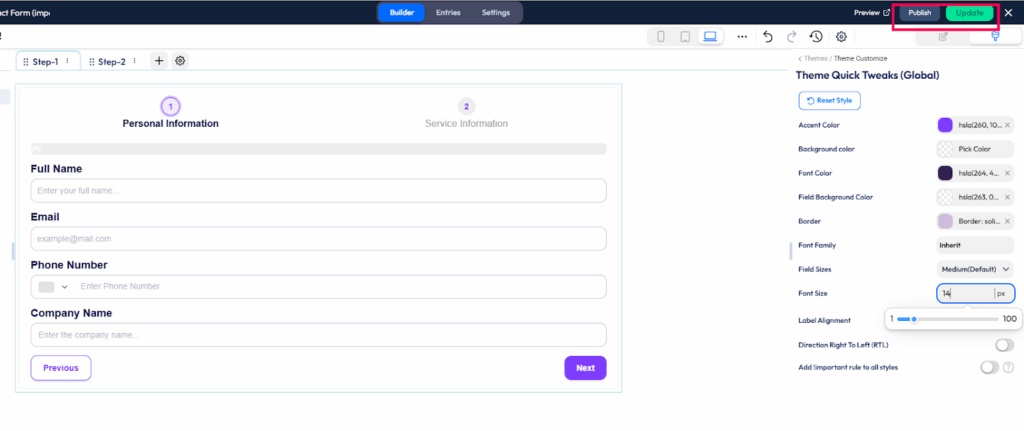
Task: Click the green Update button
Action: [969, 13]
